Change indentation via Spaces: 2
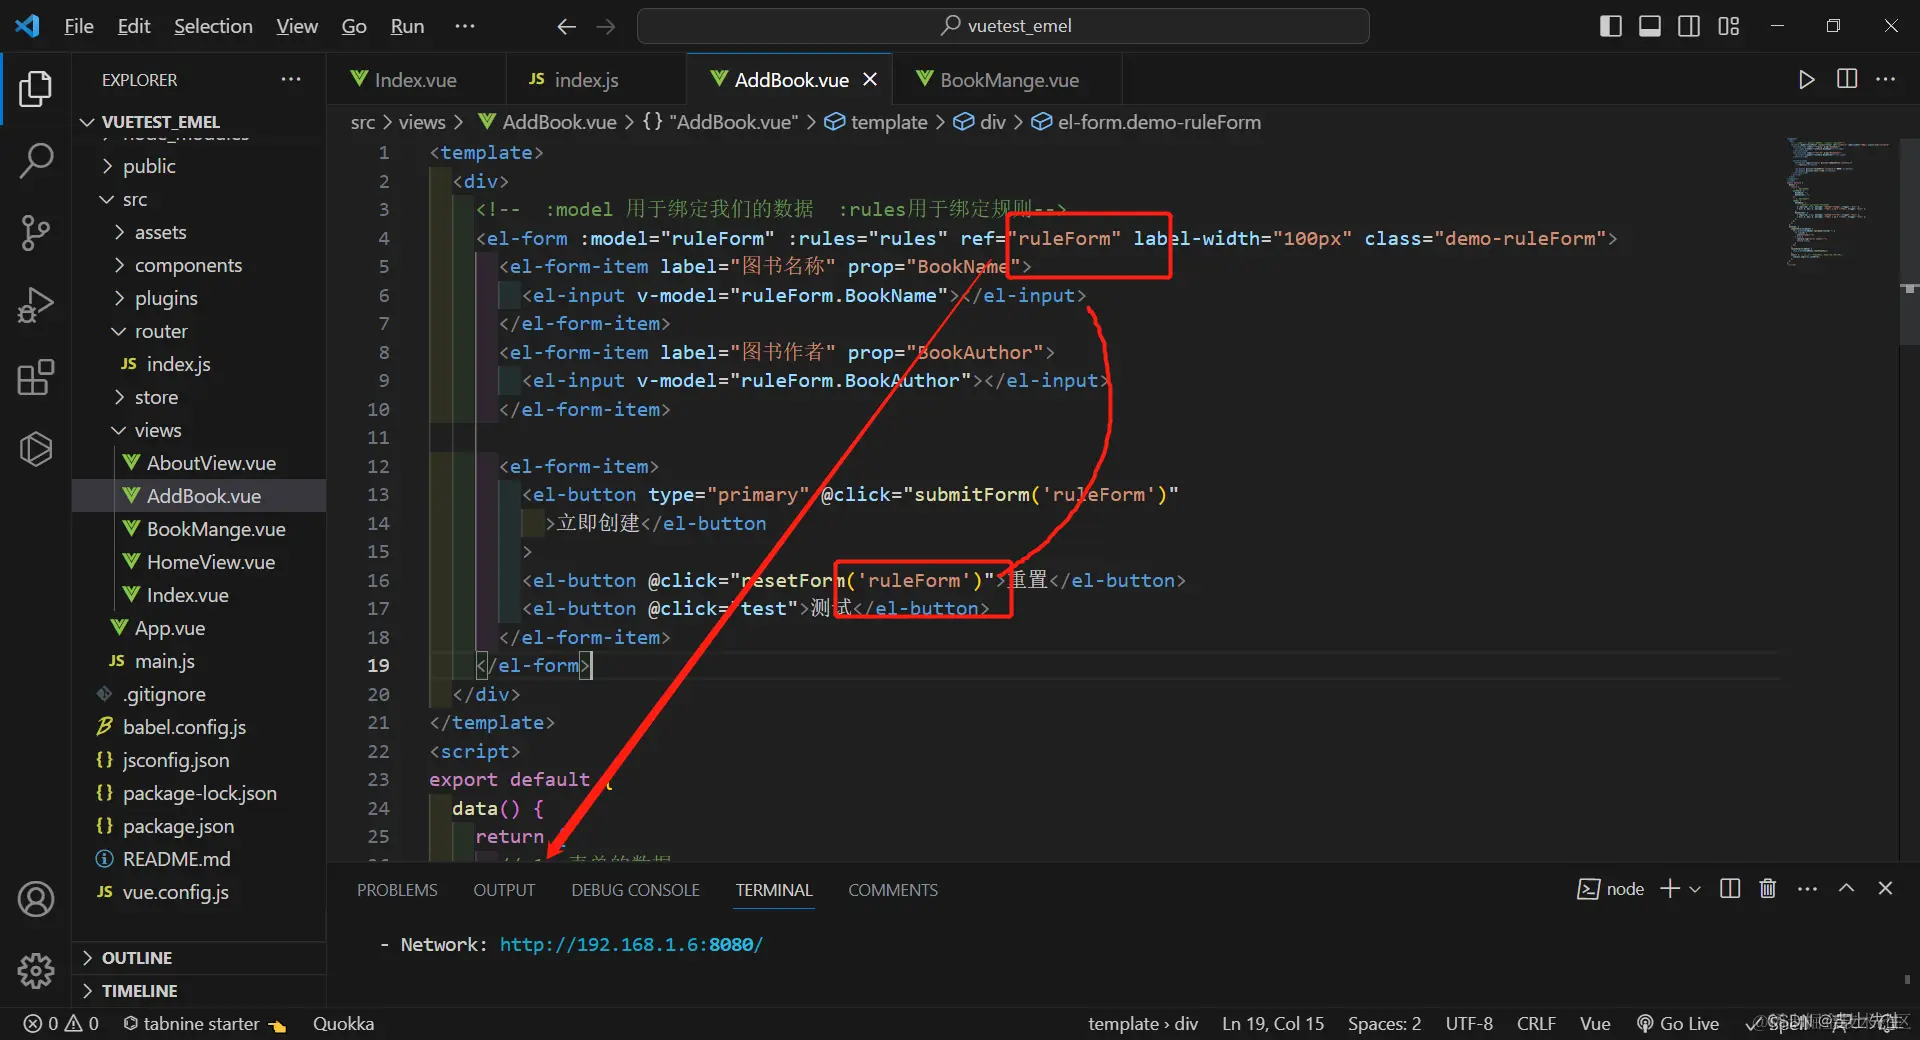 coord(1384,1023)
